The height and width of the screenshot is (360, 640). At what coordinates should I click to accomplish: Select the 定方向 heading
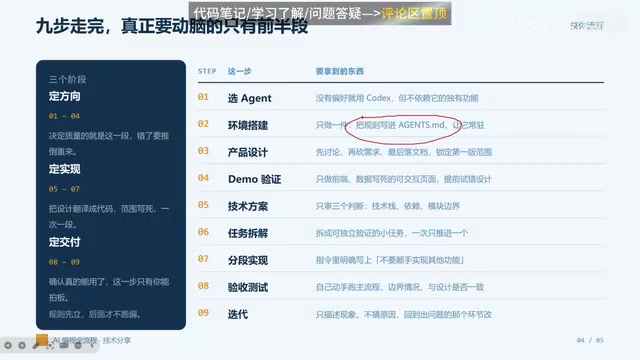point(64,96)
